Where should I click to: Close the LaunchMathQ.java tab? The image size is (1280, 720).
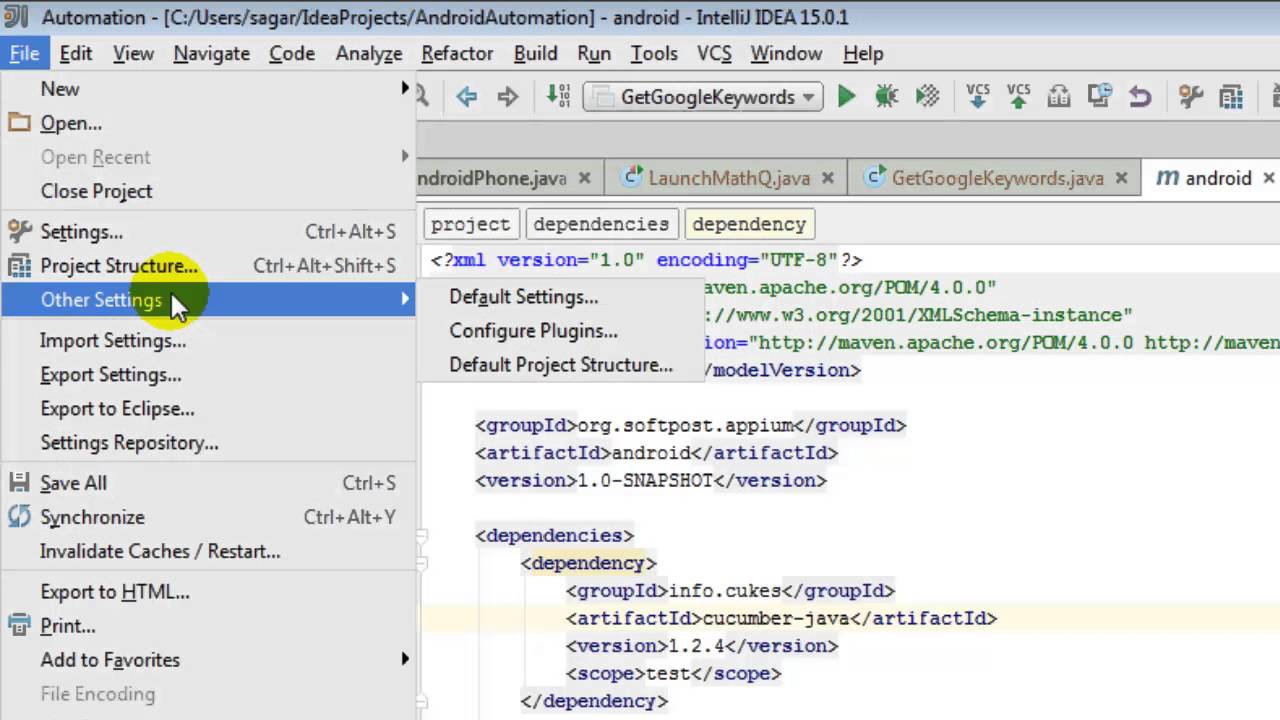click(828, 178)
